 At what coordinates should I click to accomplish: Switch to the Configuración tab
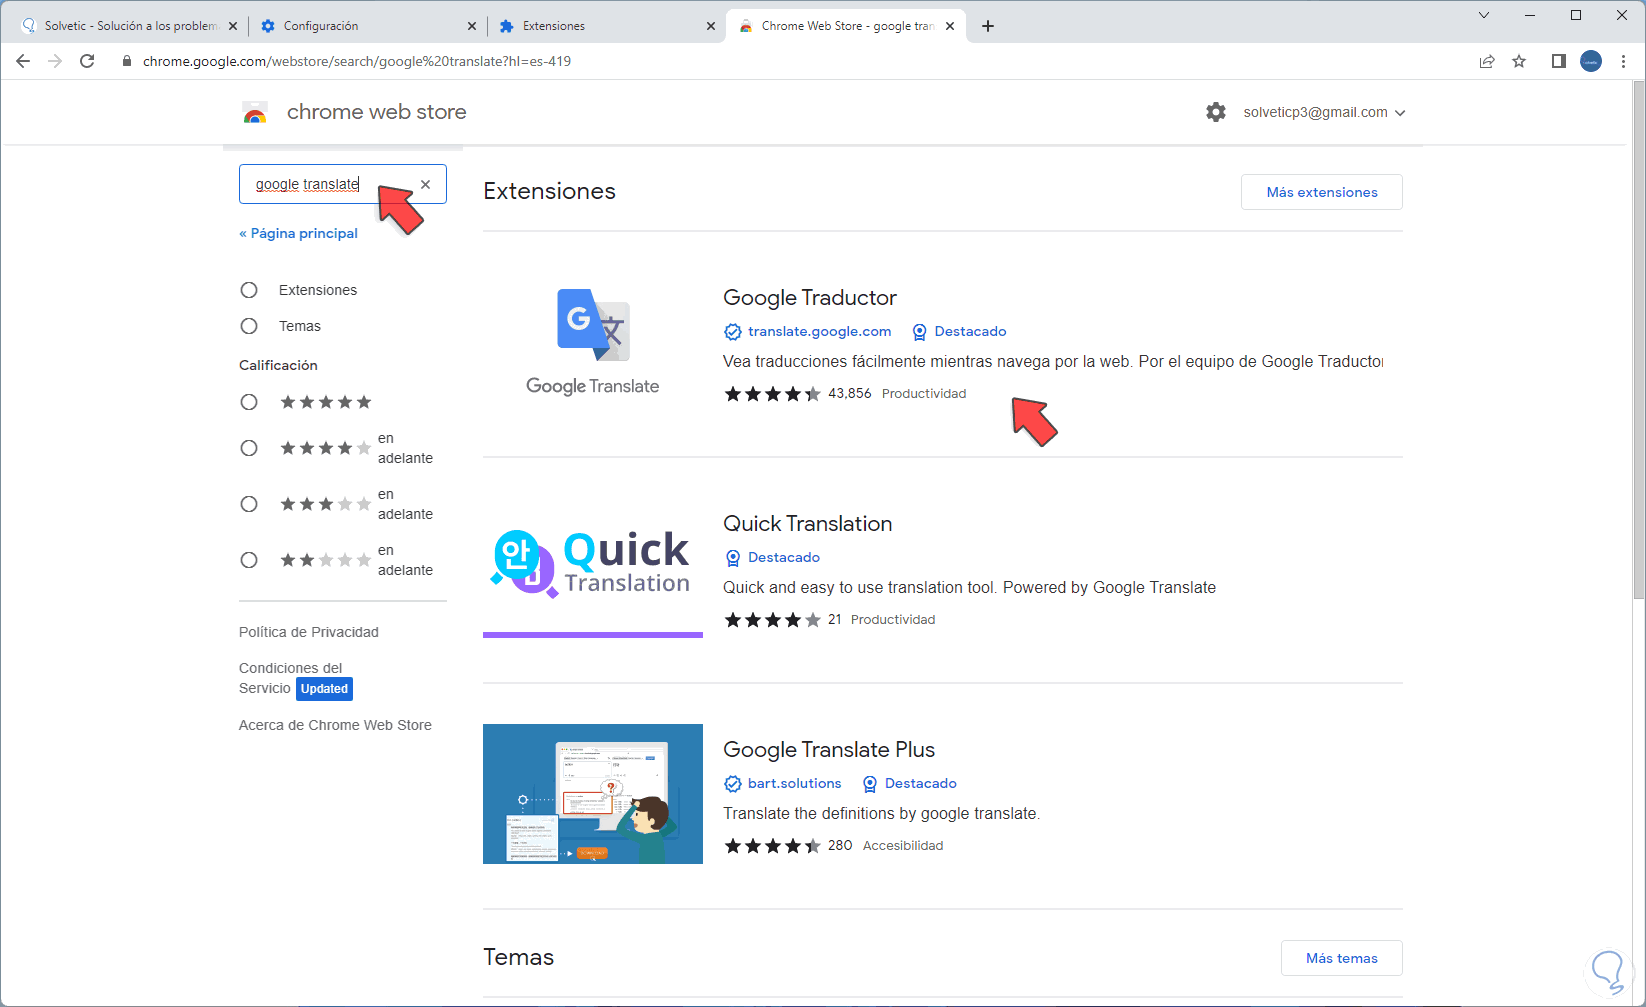point(368,26)
